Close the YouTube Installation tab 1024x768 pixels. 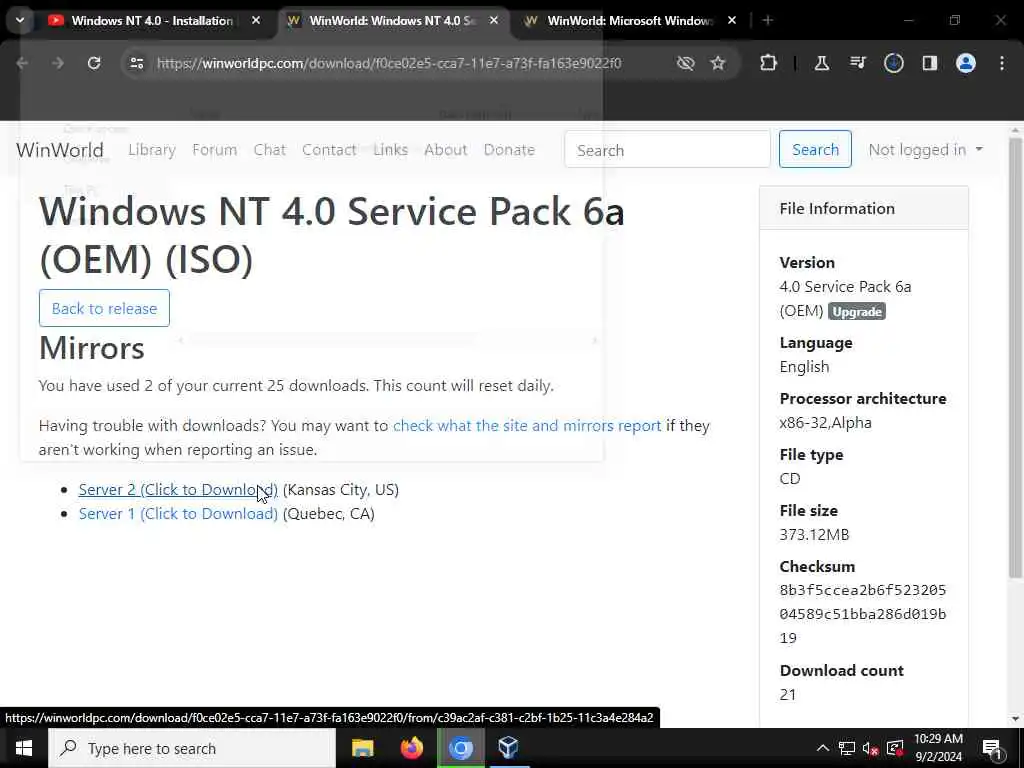coord(256,20)
